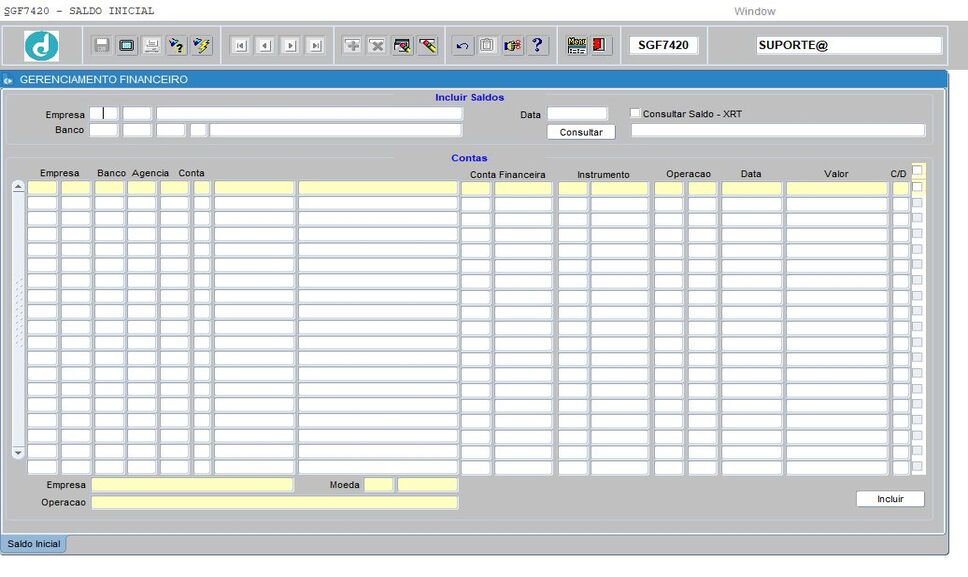Click the 'Conta Financeira' column header
Image resolution: width=968 pixels, height=577 pixels.
click(507, 175)
